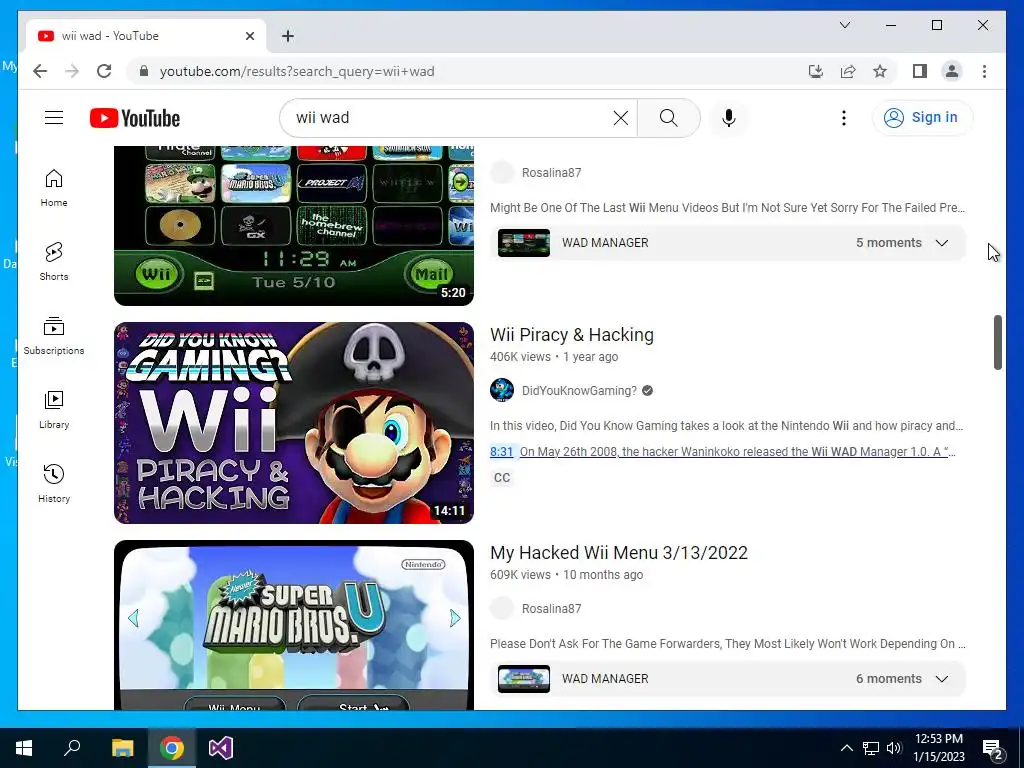1024x768 pixels.
Task: Open My Hacked Wii Menu 3/13/2022 title
Action: (618, 553)
